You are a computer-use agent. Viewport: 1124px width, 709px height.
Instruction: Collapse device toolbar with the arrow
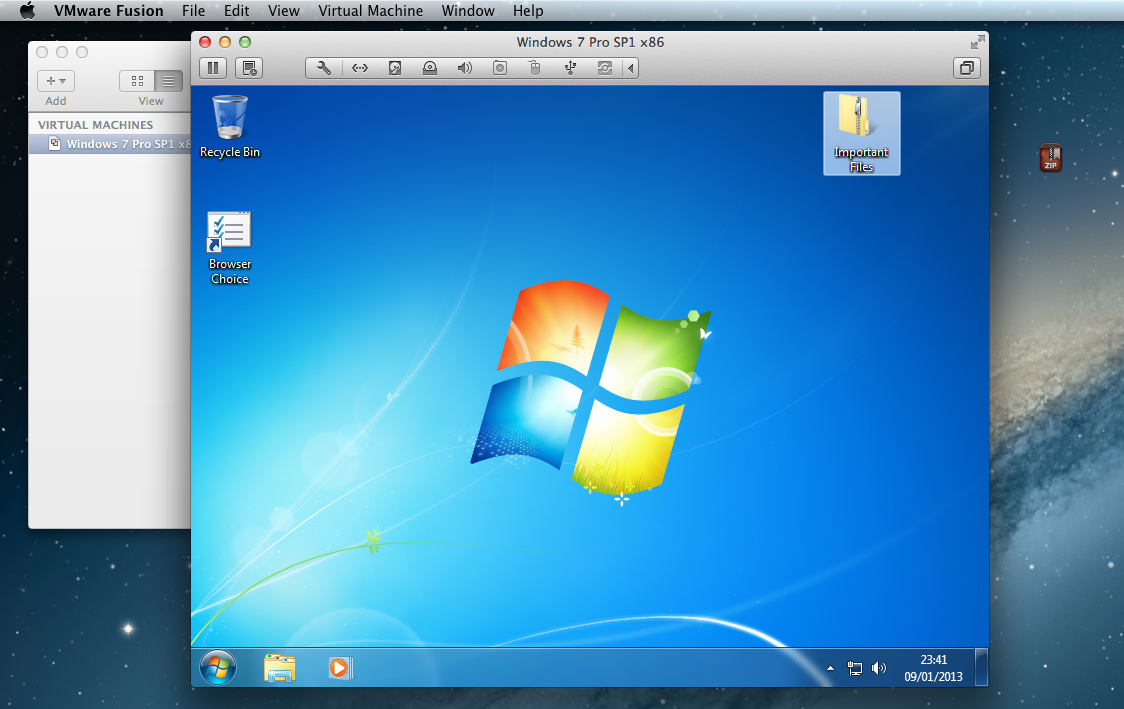tap(630, 68)
